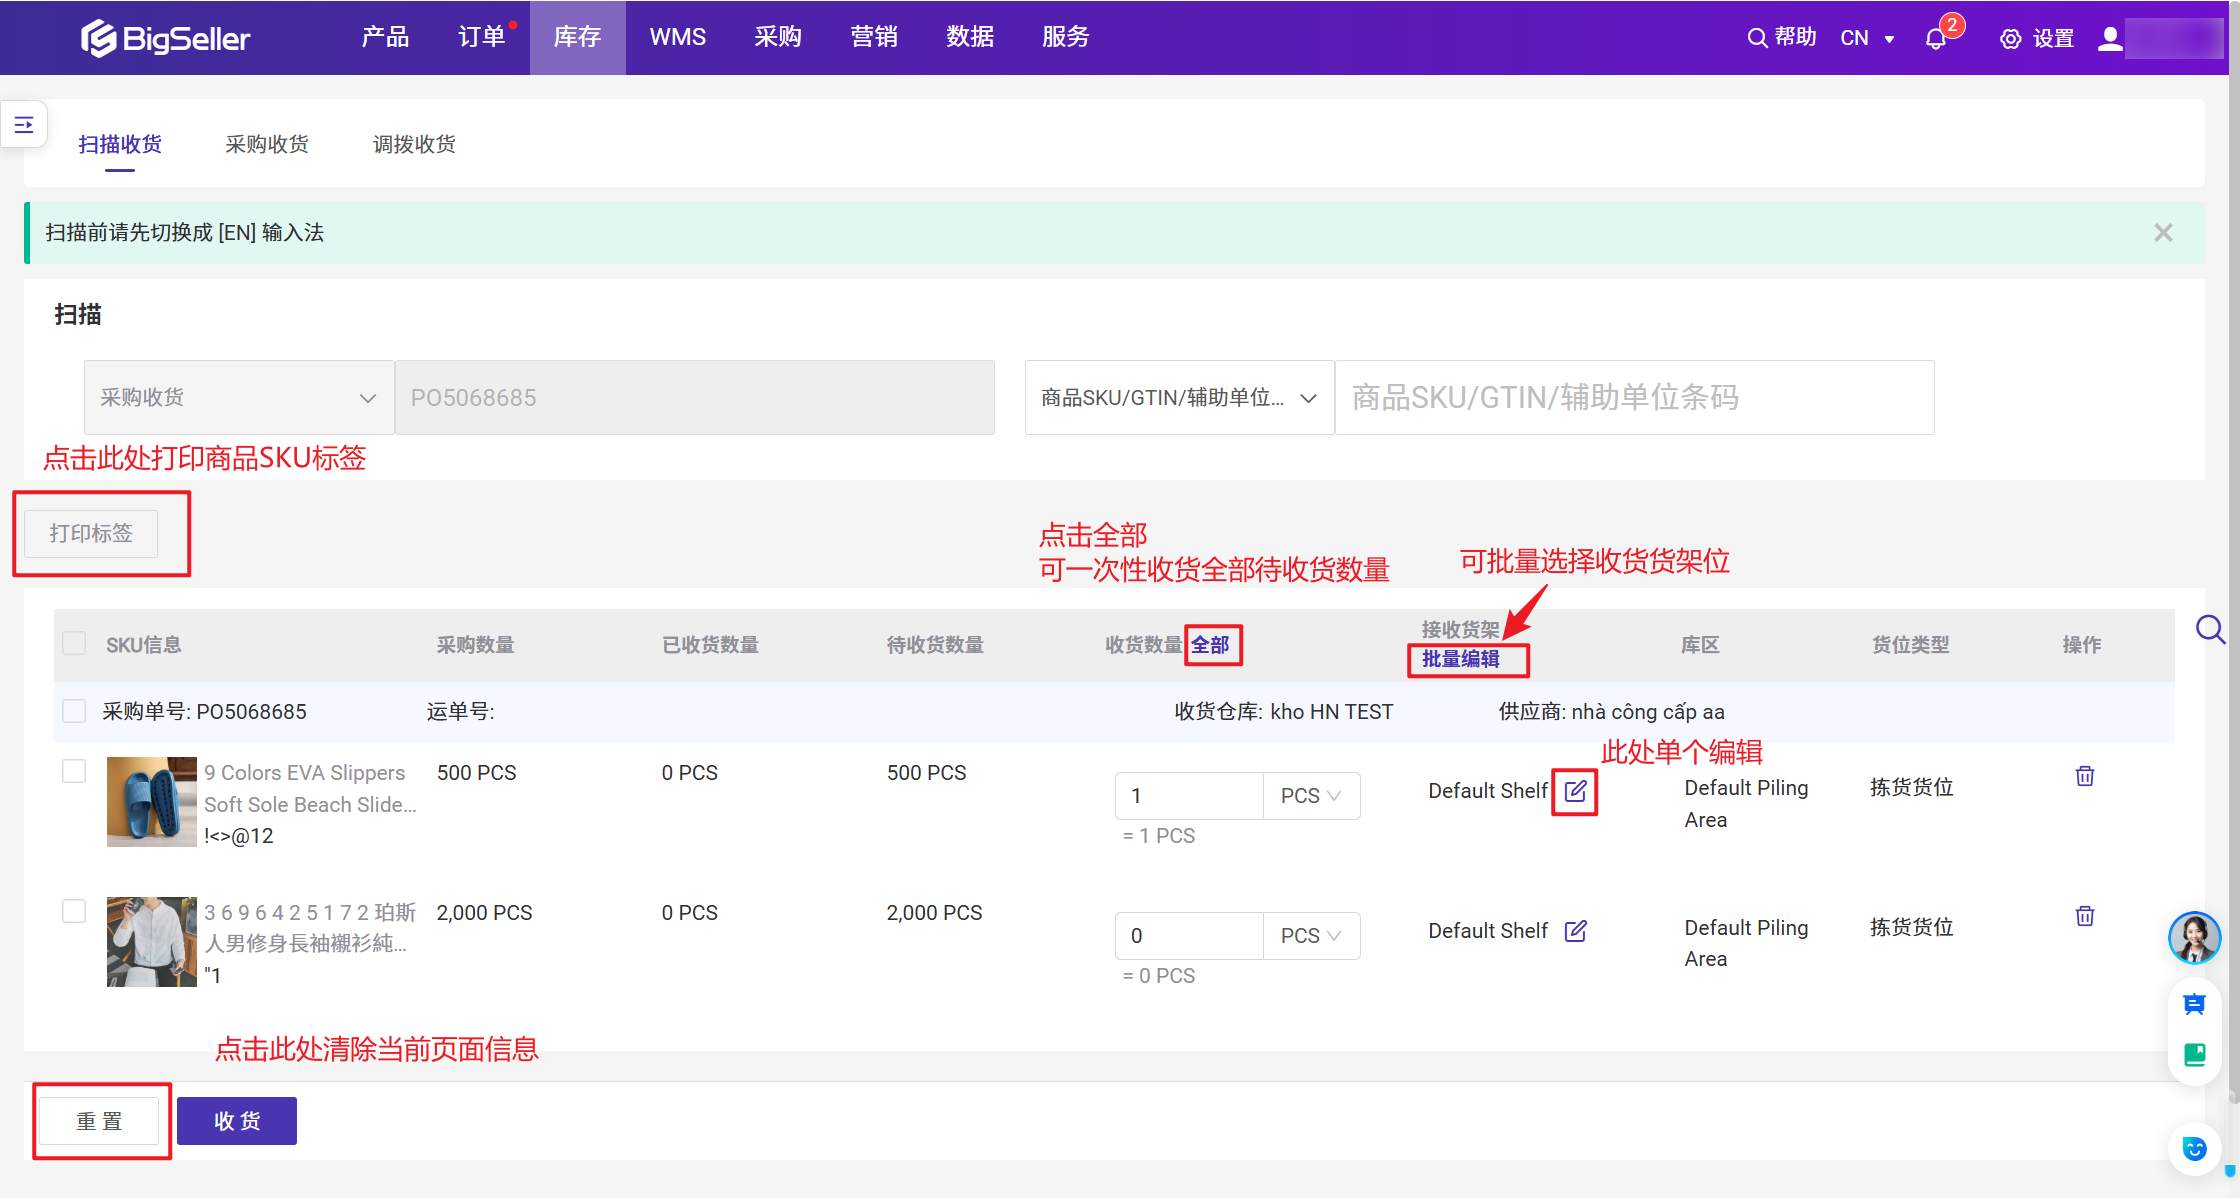Click the table search magnifier icon

pos(2209,629)
